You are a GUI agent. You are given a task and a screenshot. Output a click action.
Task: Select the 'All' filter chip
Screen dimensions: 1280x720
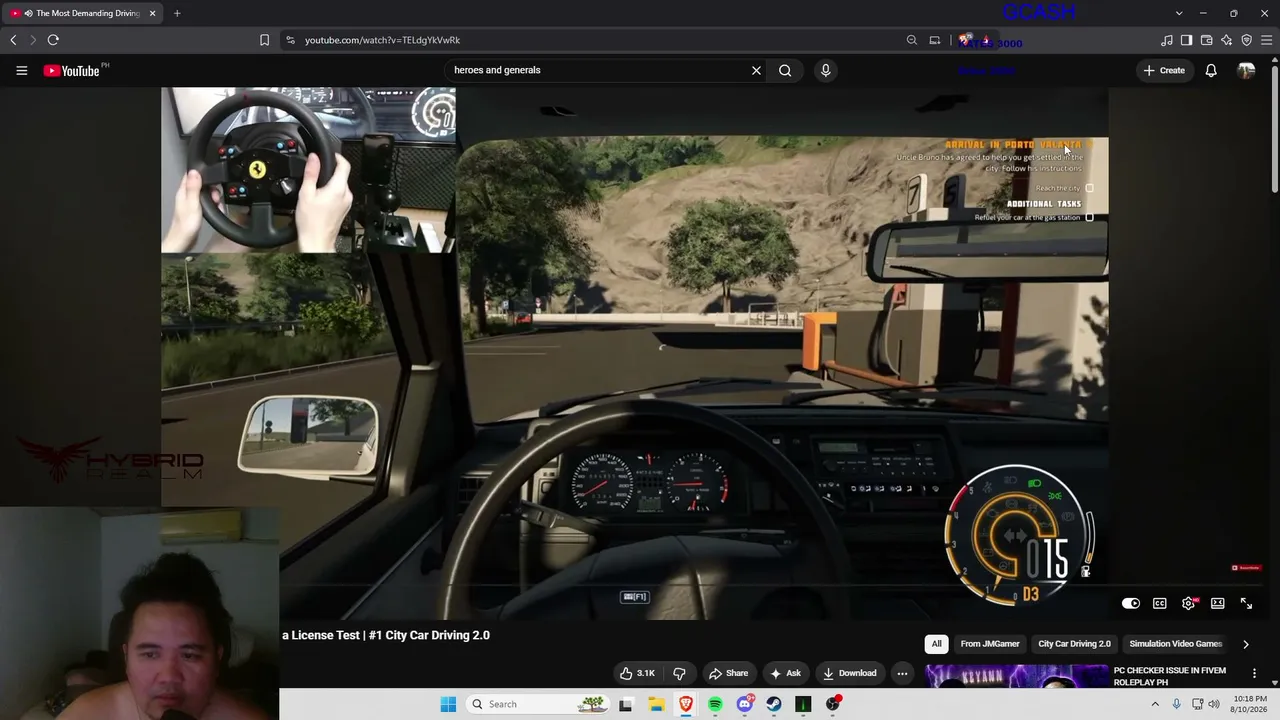[x=936, y=644]
